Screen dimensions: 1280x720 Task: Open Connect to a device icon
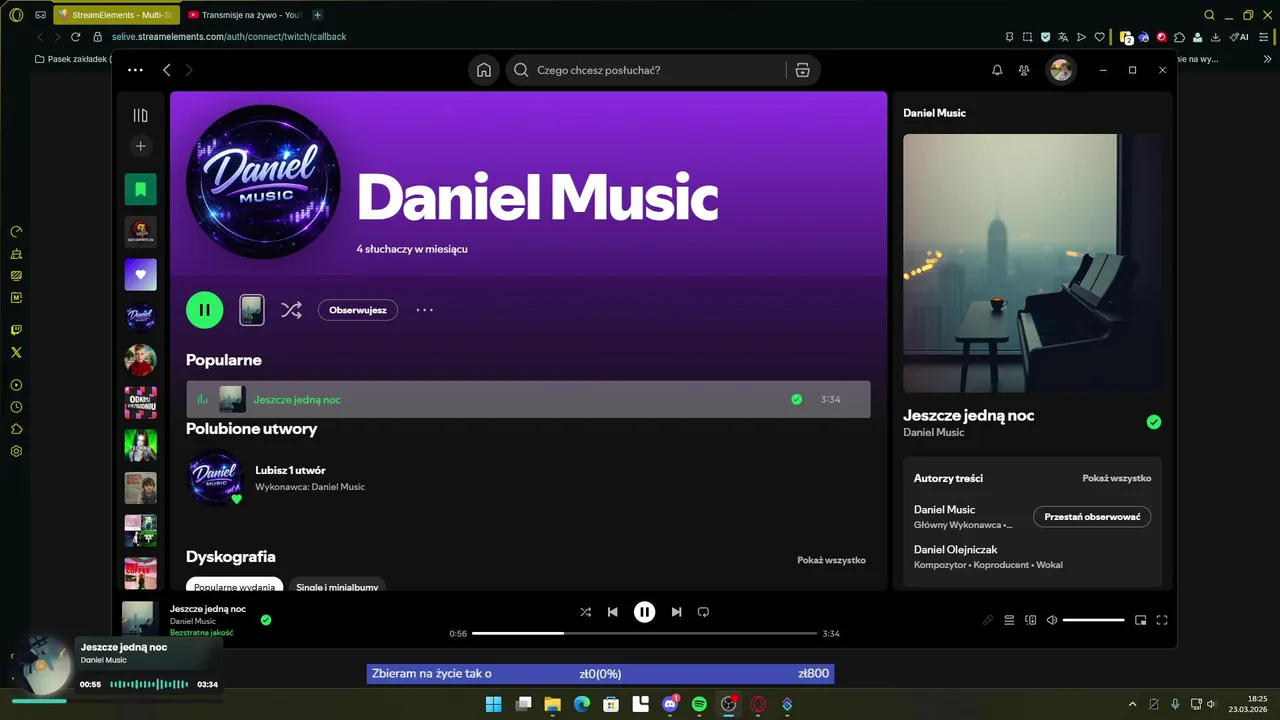(1031, 620)
